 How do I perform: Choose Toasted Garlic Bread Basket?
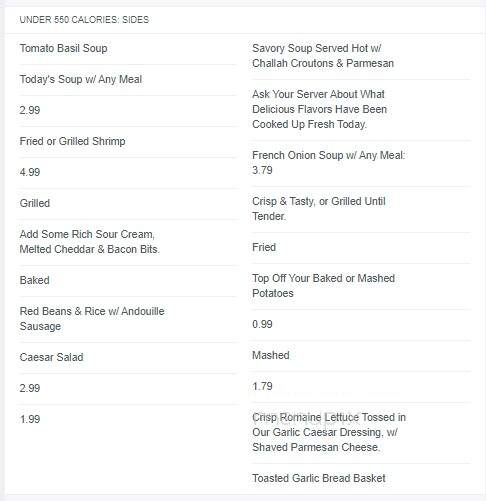pos(319,478)
